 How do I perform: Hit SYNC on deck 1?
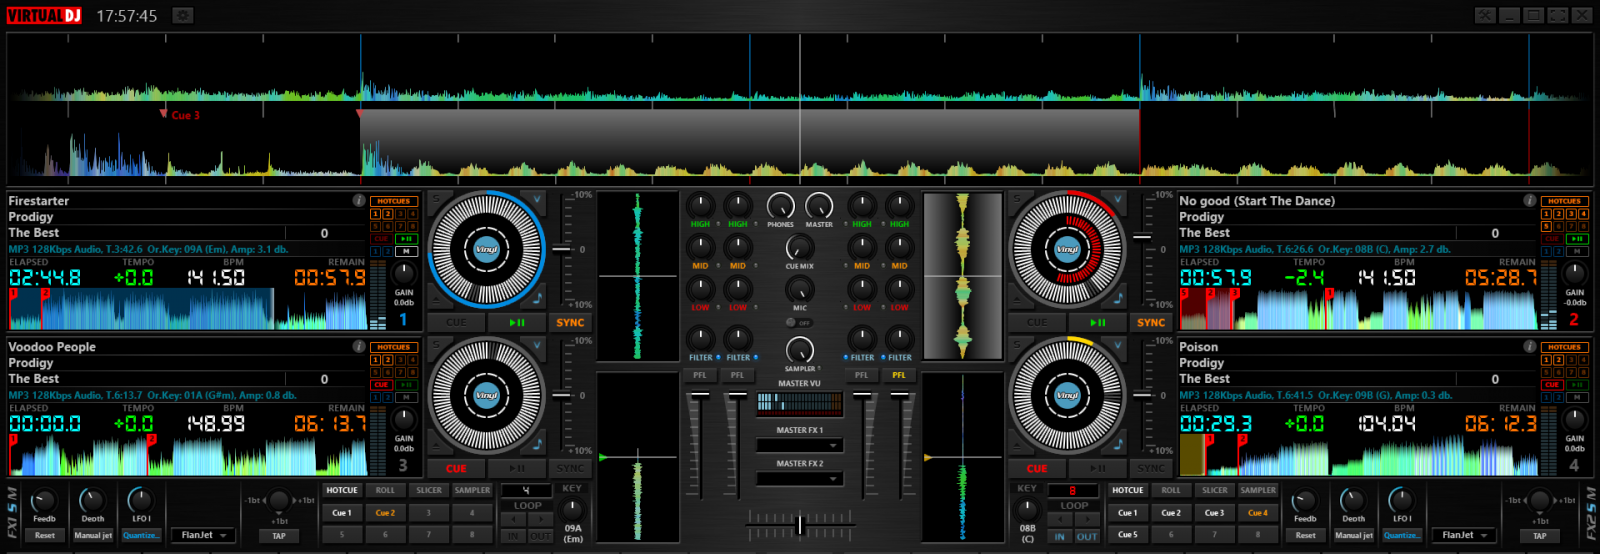point(570,322)
